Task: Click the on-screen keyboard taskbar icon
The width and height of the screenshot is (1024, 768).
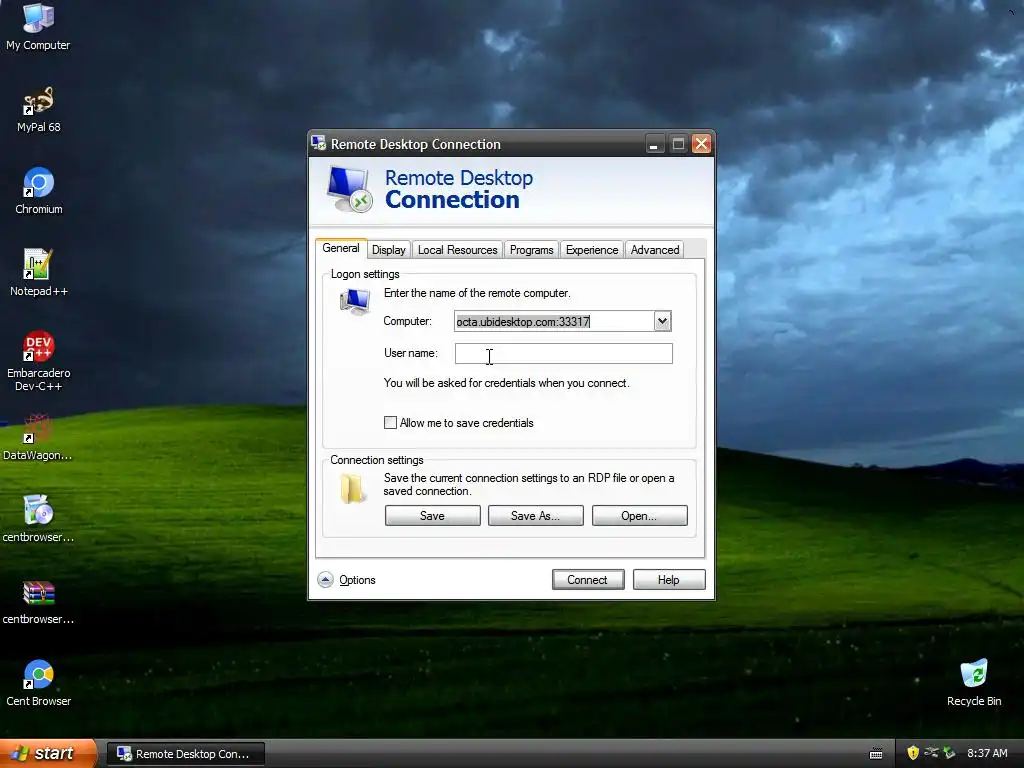Action: (876, 754)
